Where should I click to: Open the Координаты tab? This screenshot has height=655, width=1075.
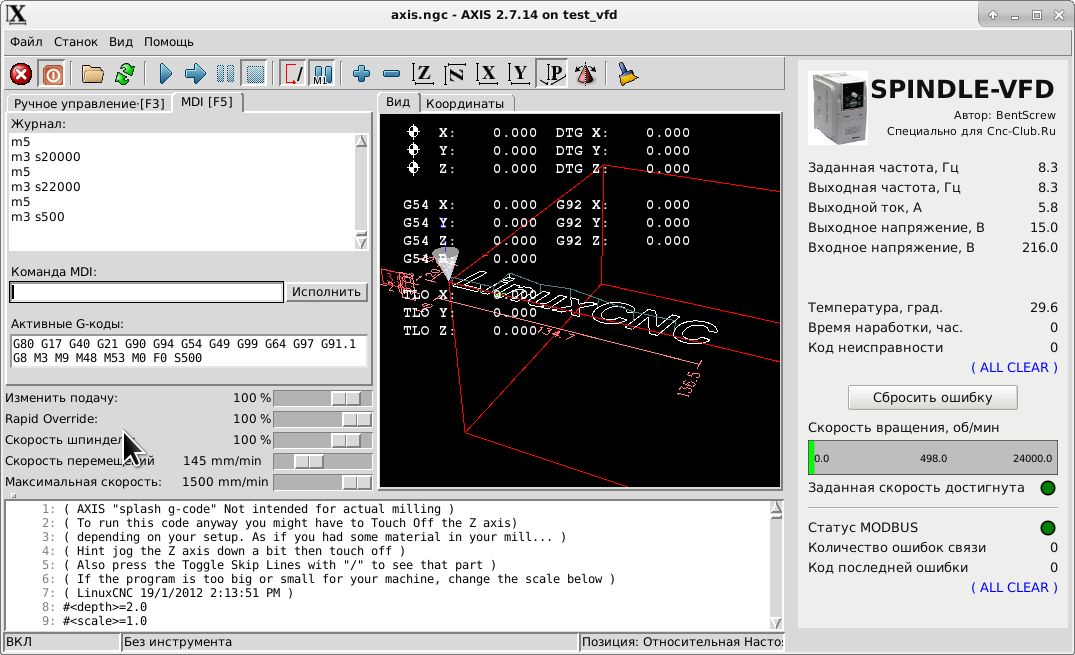[466, 103]
